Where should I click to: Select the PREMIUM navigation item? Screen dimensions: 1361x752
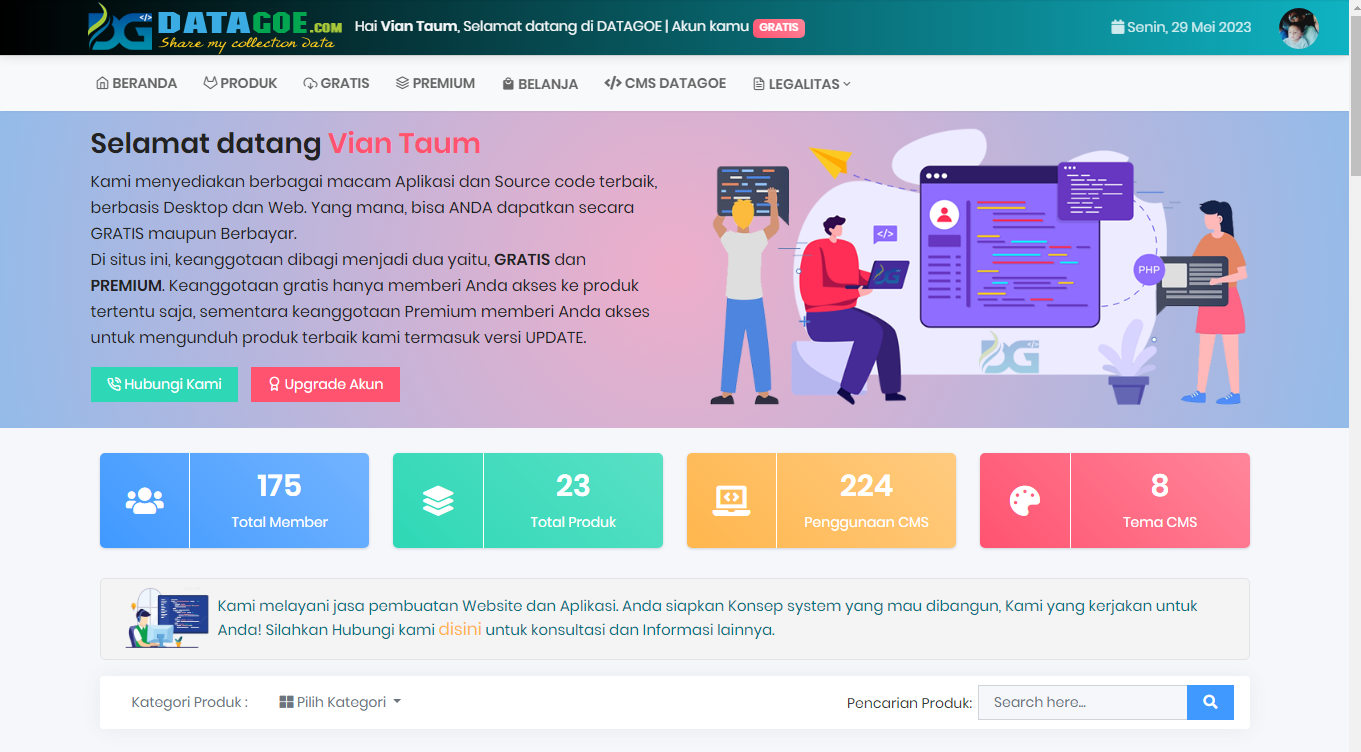(435, 84)
